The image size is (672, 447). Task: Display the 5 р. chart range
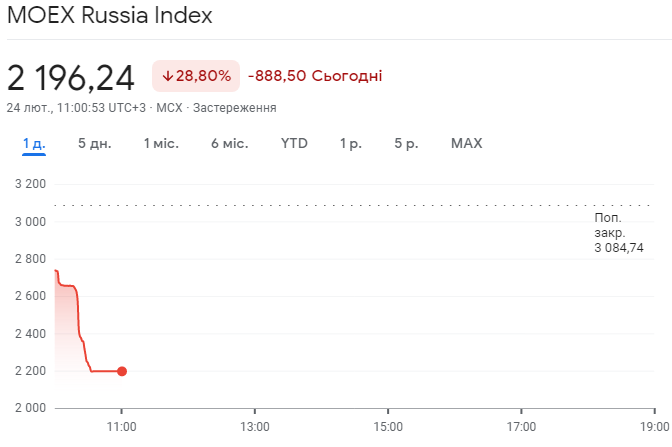click(405, 144)
